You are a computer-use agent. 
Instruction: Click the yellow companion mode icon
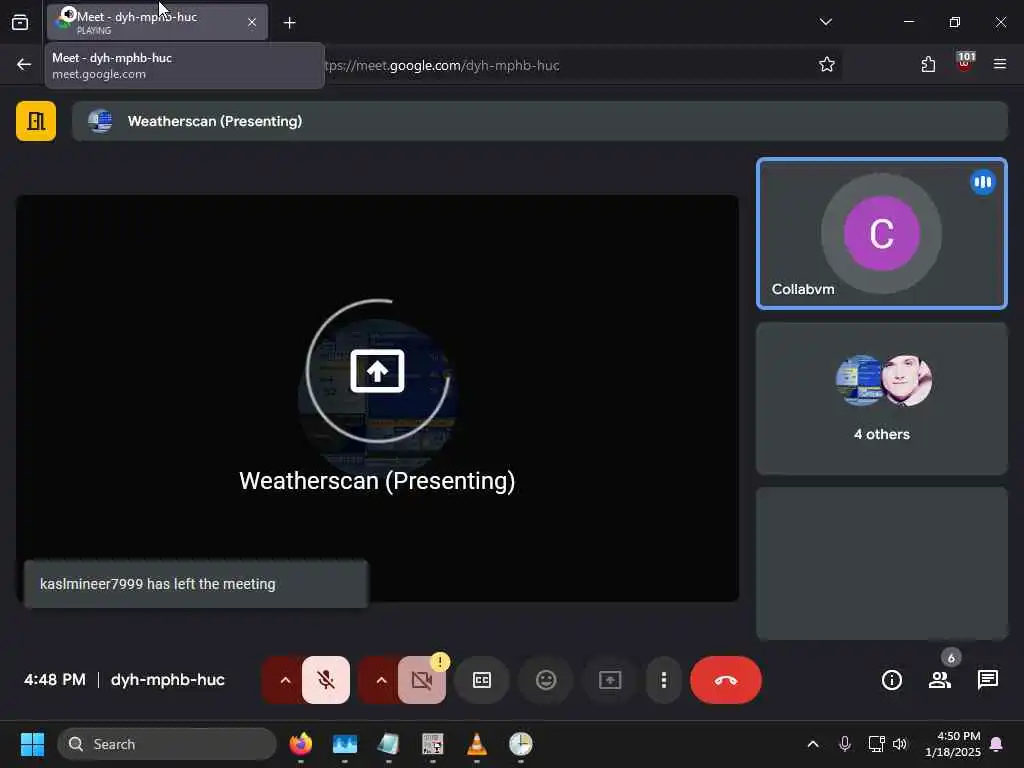36,121
